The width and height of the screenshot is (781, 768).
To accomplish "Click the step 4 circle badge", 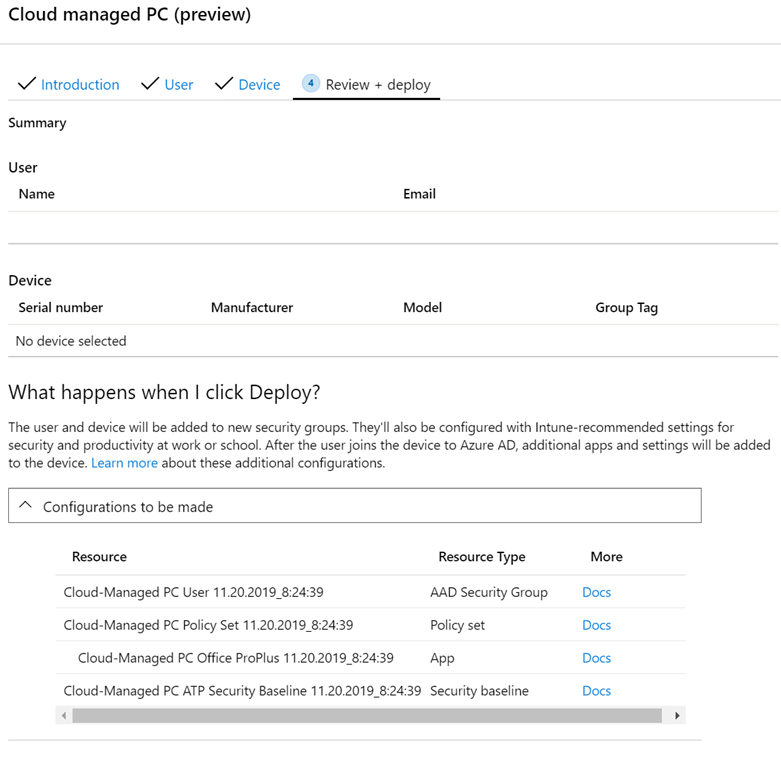I will point(310,84).
